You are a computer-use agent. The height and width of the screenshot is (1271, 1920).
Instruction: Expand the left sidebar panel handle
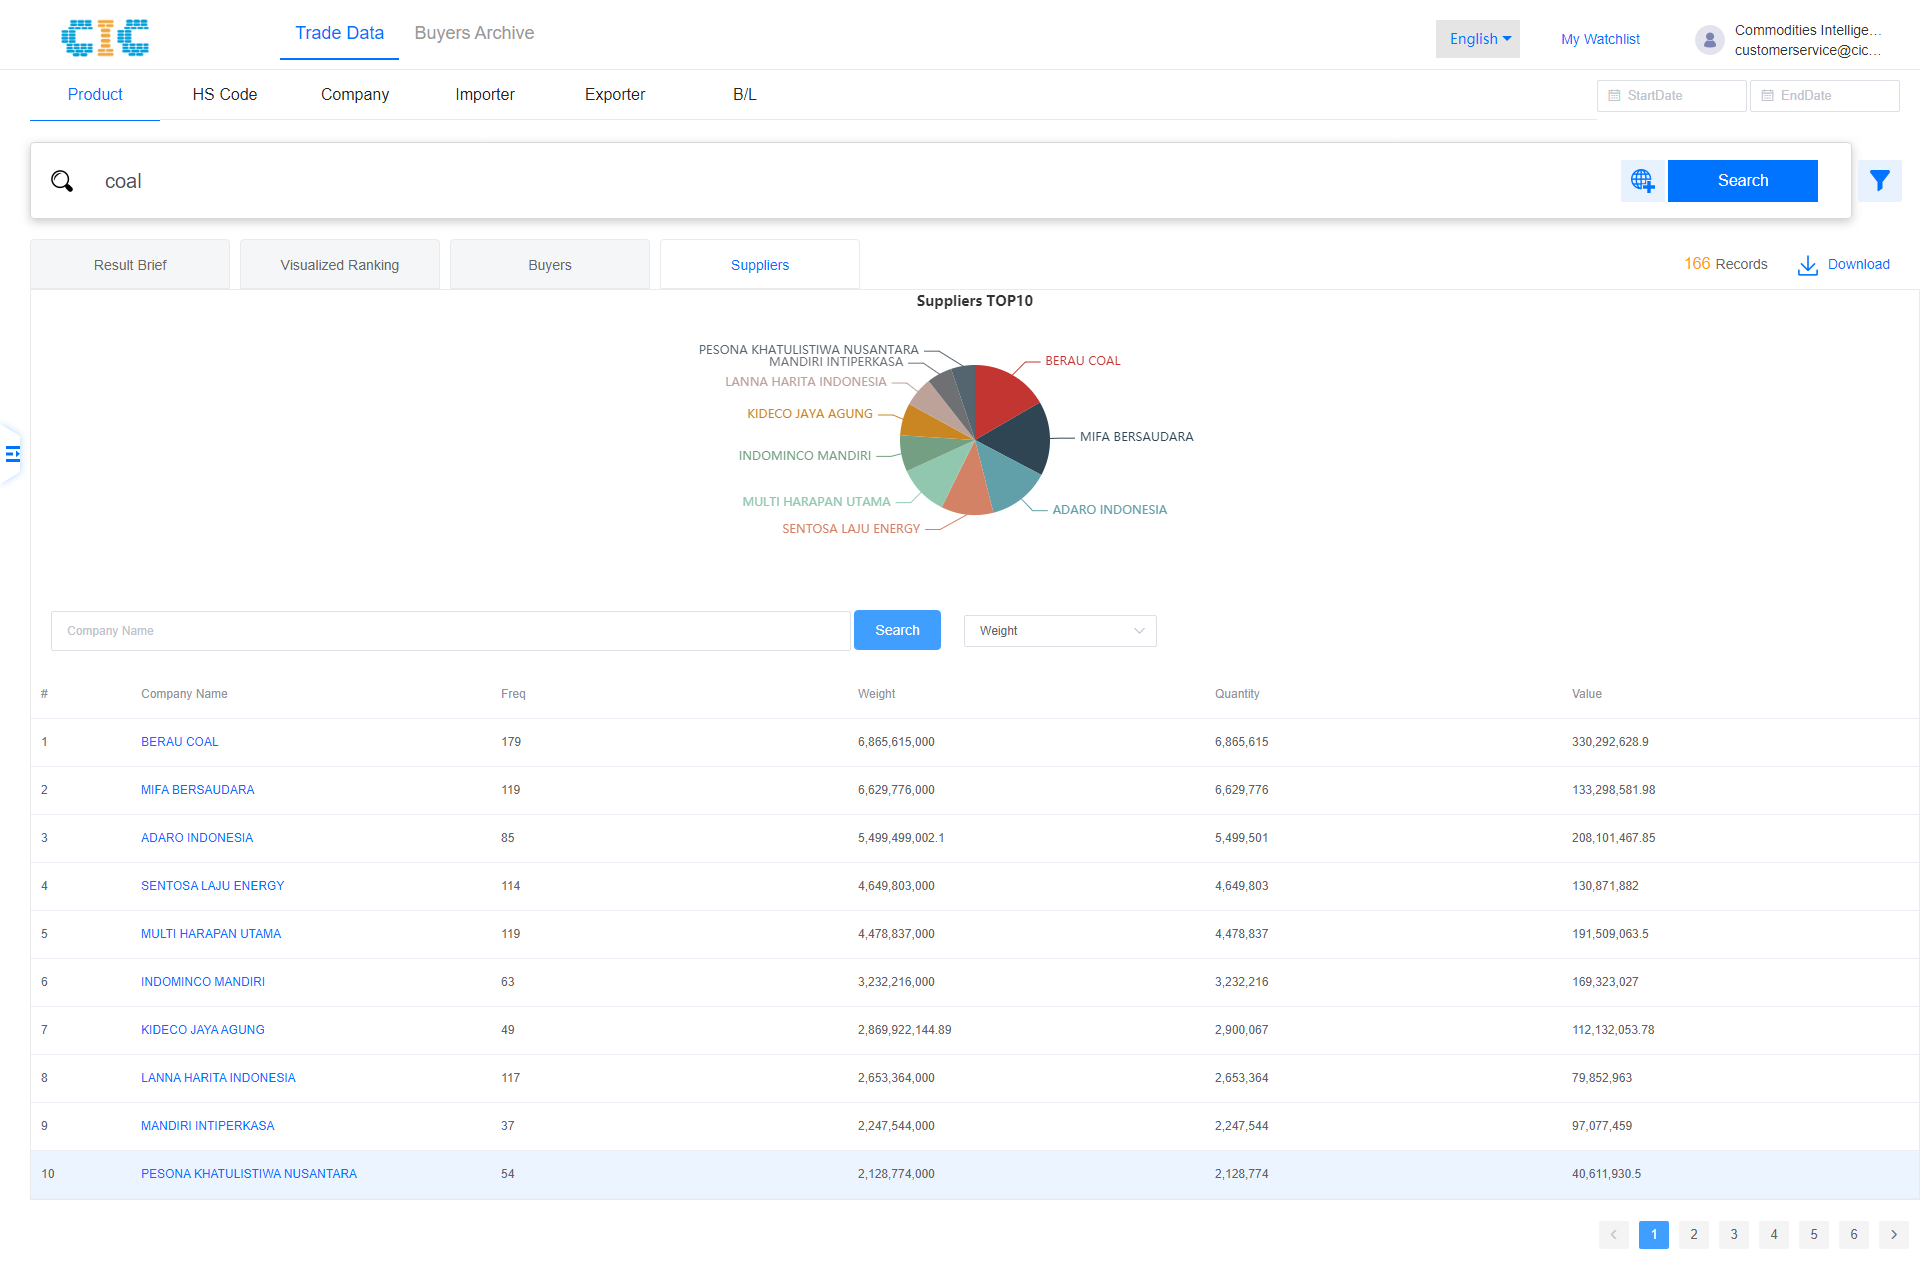click(x=12, y=454)
